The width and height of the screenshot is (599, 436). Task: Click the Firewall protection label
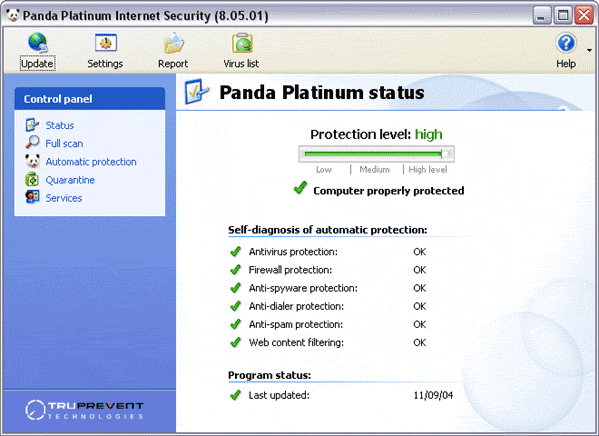point(290,270)
